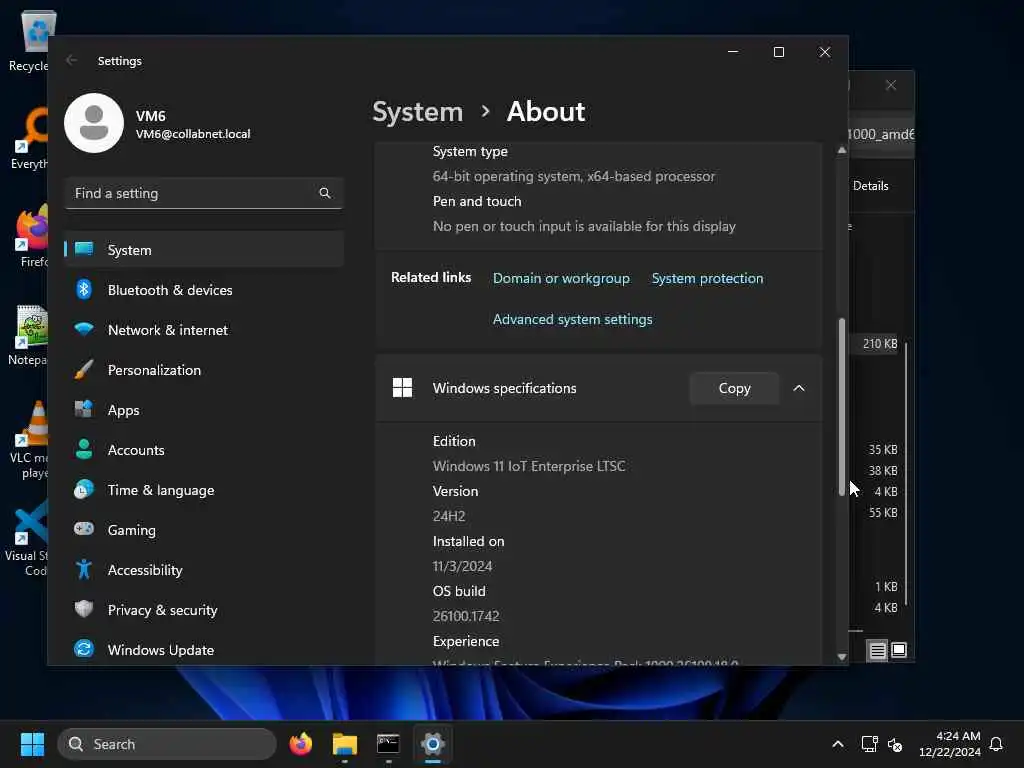This screenshot has width=1024, height=768.
Task: Click the 210 KB entry in background window
Action: (x=880, y=344)
